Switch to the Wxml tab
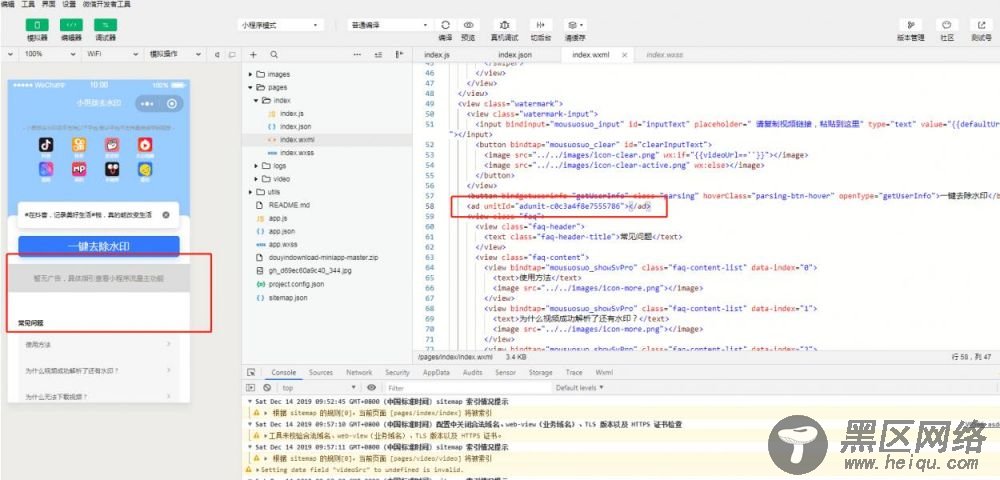Image resolution: width=1000 pixels, height=480 pixels. point(604,372)
